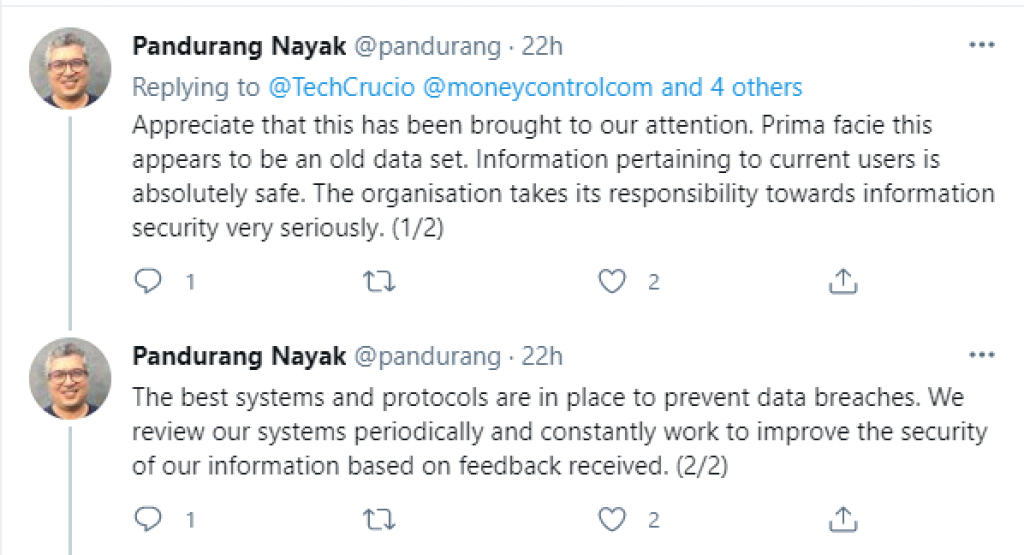Click Pandurang Nayak avatar on second tweet
Viewport: 1024px width, 555px height.
pyautogui.click(x=70, y=378)
